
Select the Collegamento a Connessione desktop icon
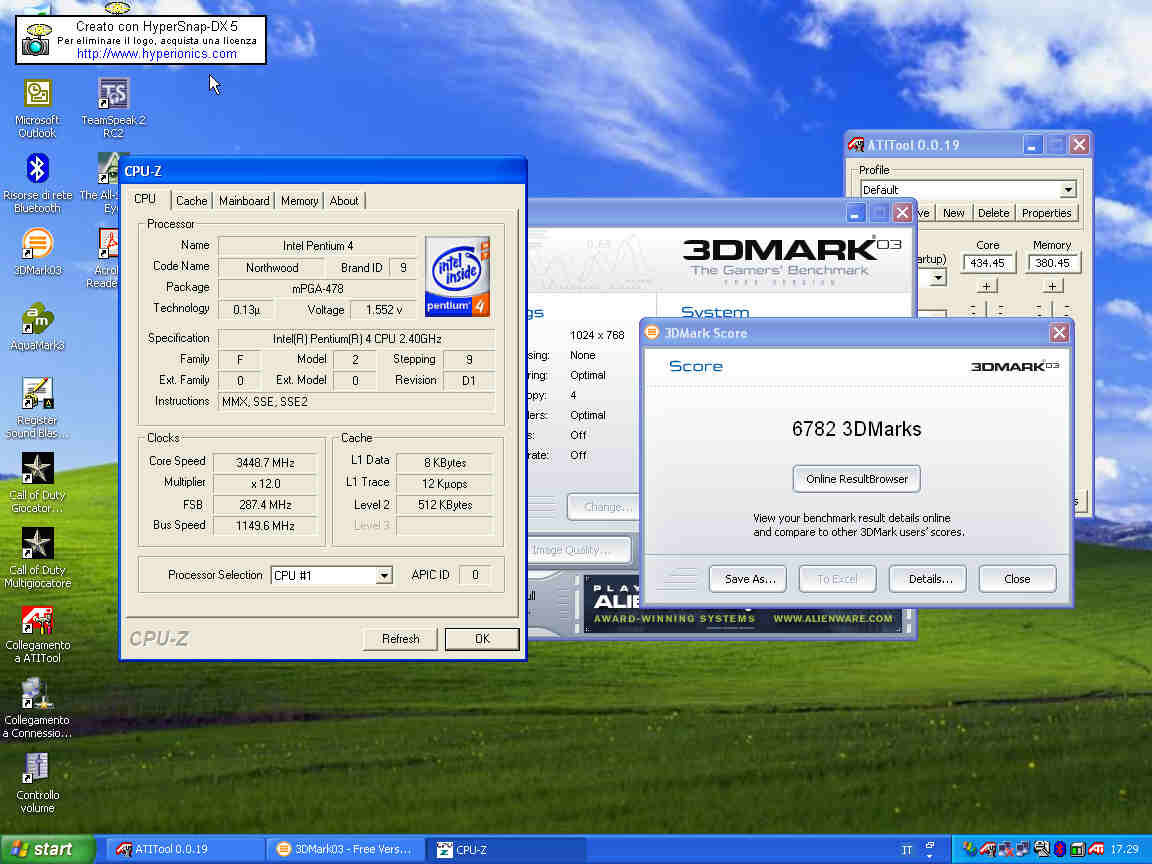[x=37, y=707]
